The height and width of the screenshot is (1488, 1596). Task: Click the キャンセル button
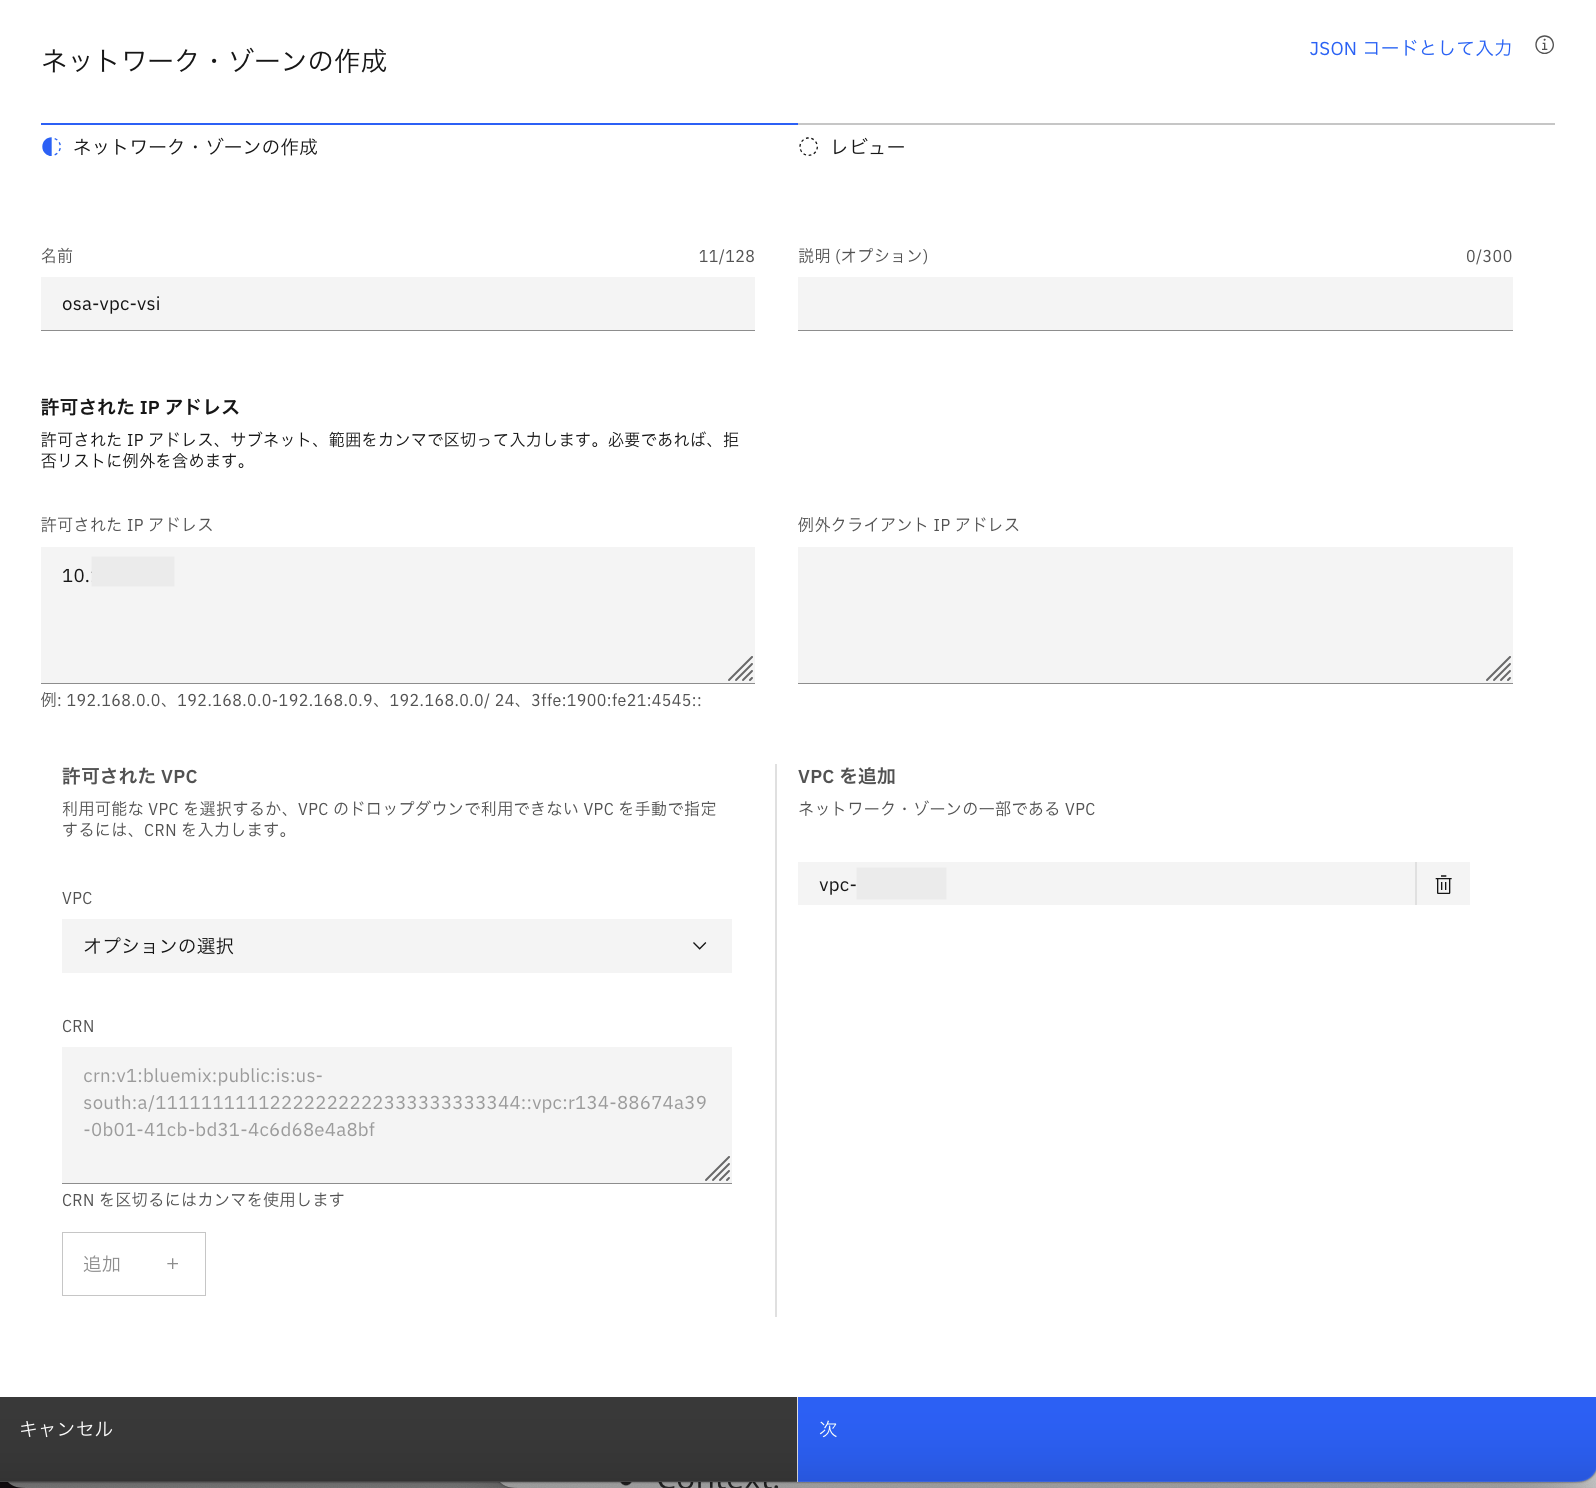pyautogui.click(x=398, y=1439)
